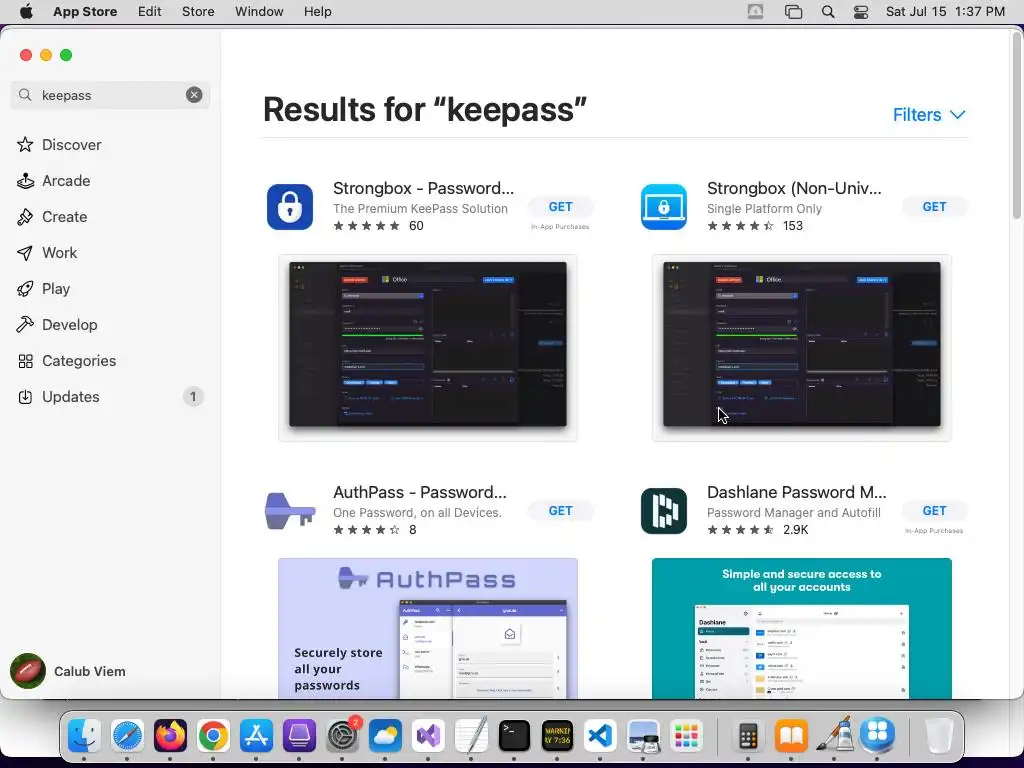The width and height of the screenshot is (1024, 768).
Task: Click 'The Premium KeePass Solution' subtitle
Action: click(x=420, y=208)
